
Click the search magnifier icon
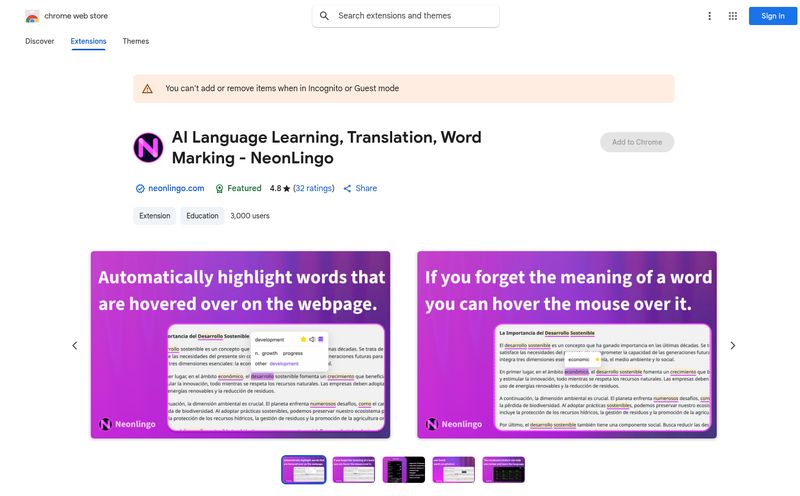[x=324, y=16]
